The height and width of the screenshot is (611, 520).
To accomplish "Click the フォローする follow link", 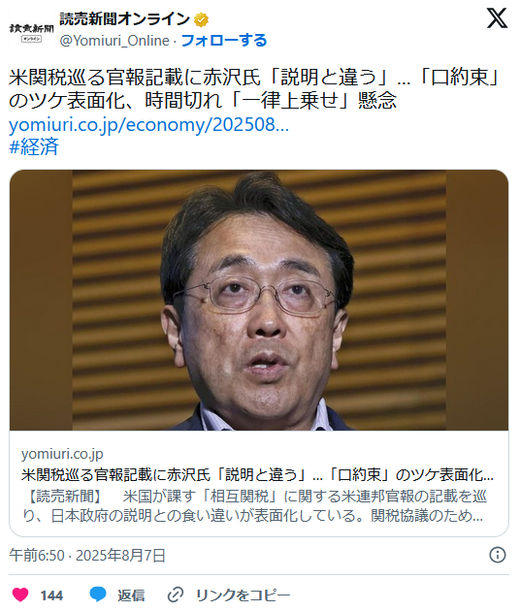I will tap(224, 40).
